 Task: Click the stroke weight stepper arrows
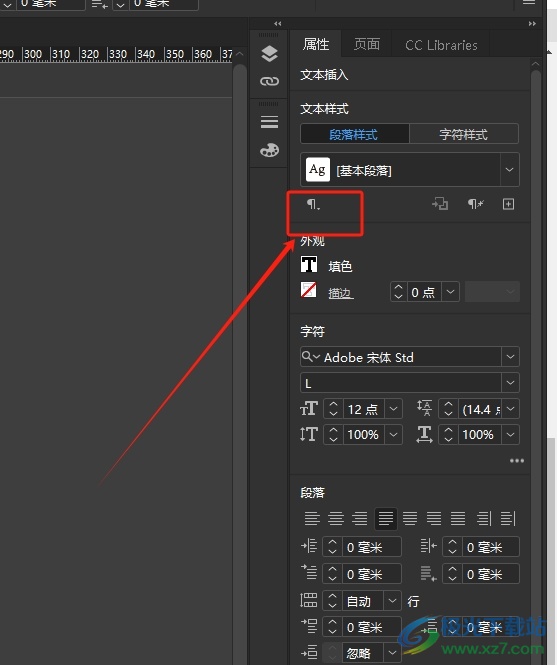[x=398, y=292]
